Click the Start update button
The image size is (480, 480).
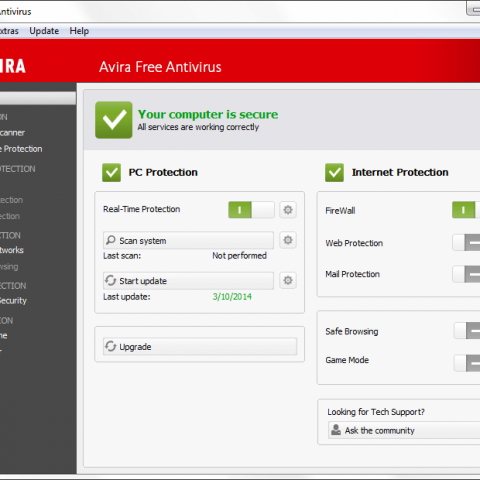coord(188,281)
